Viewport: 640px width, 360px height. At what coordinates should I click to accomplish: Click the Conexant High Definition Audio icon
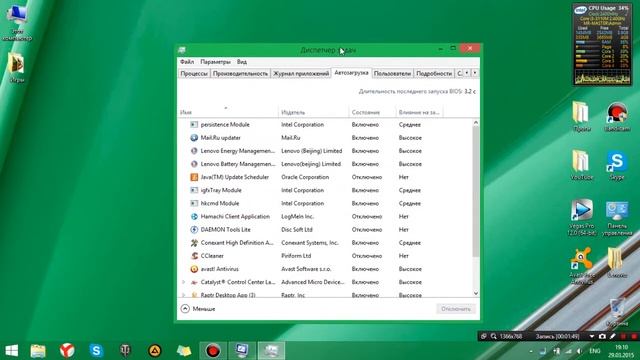(194, 242)
